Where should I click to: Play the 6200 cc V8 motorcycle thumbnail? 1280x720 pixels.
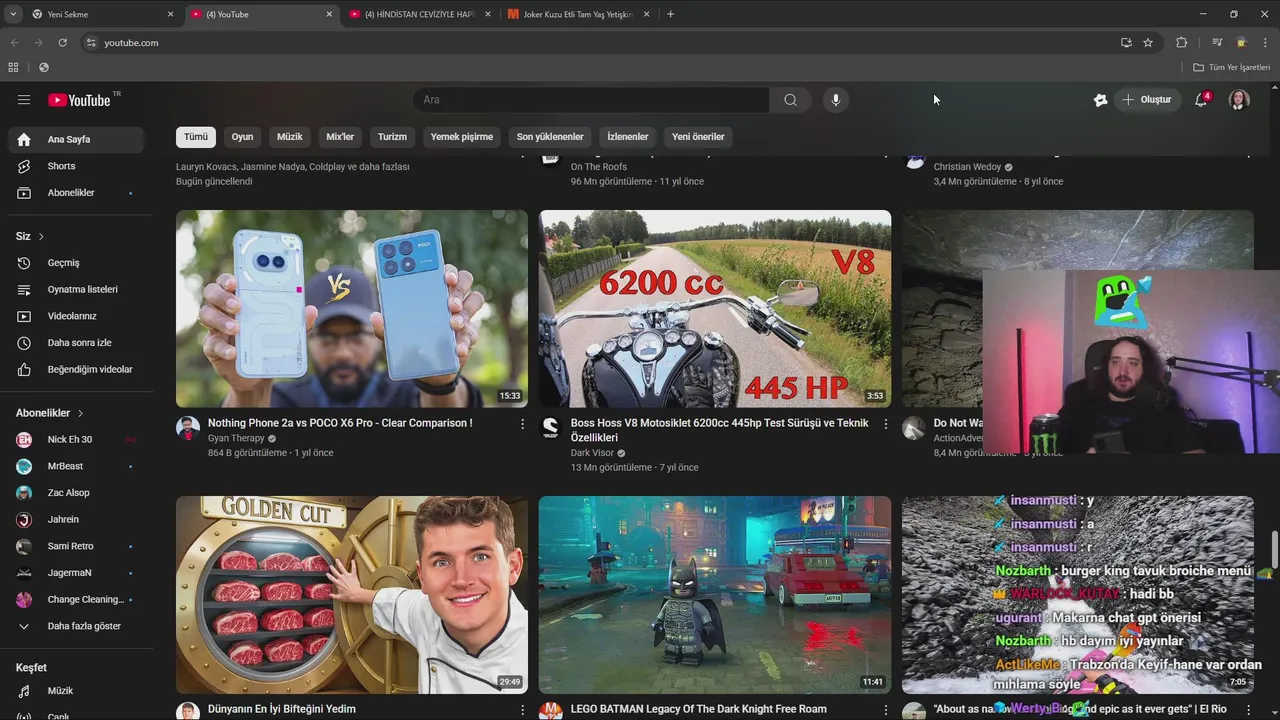[715, 308]
